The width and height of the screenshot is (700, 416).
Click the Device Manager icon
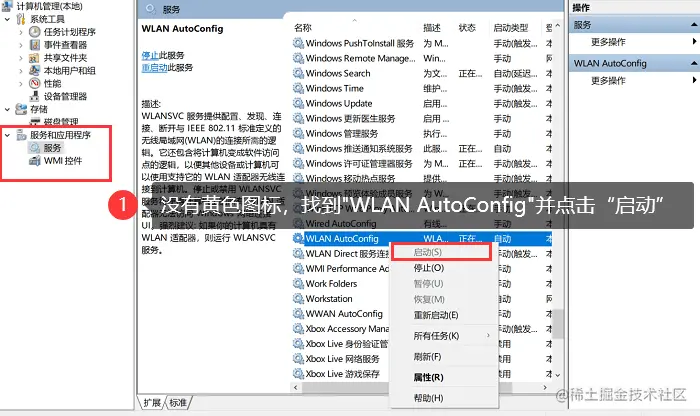pyautogui.click(x=34, y=96)
